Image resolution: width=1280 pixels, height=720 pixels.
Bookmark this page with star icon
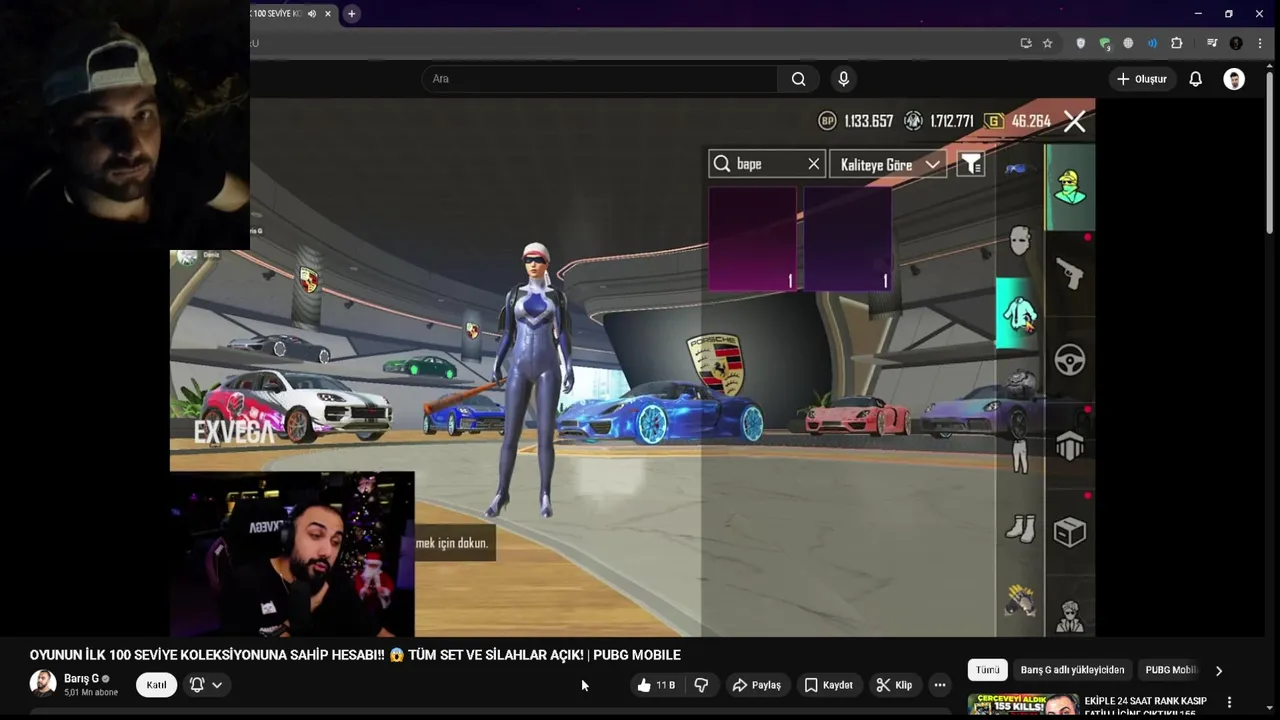1047,43
